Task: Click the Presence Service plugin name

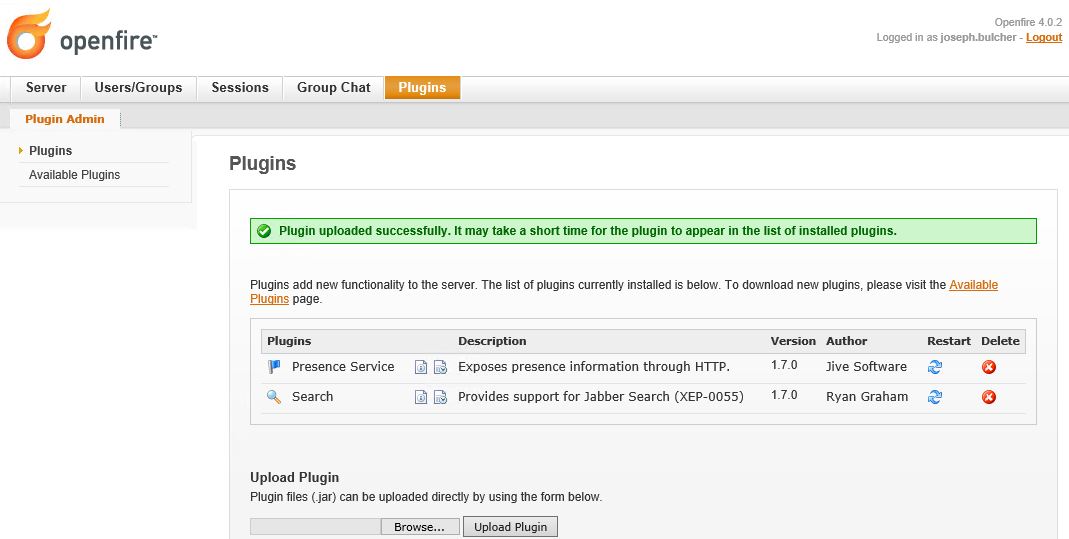Action: click(343, 367)
